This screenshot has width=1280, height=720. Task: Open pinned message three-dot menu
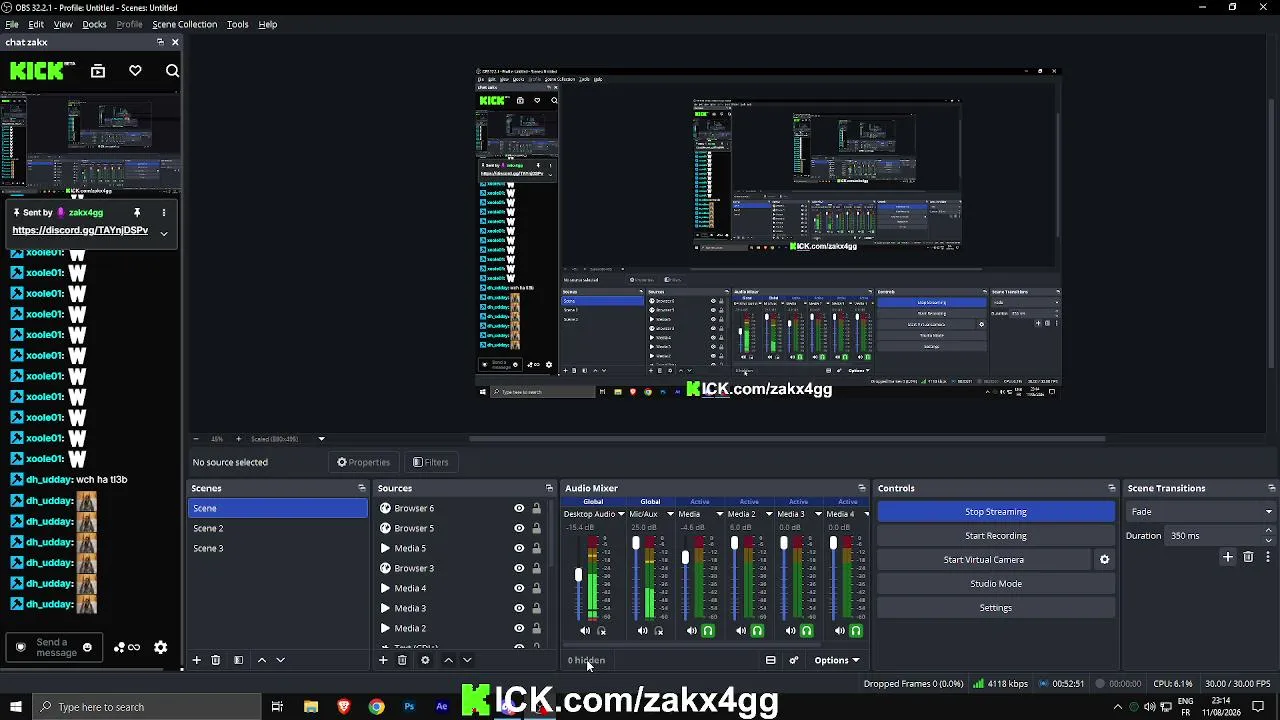pyautogui.click(x=164, y=212)
